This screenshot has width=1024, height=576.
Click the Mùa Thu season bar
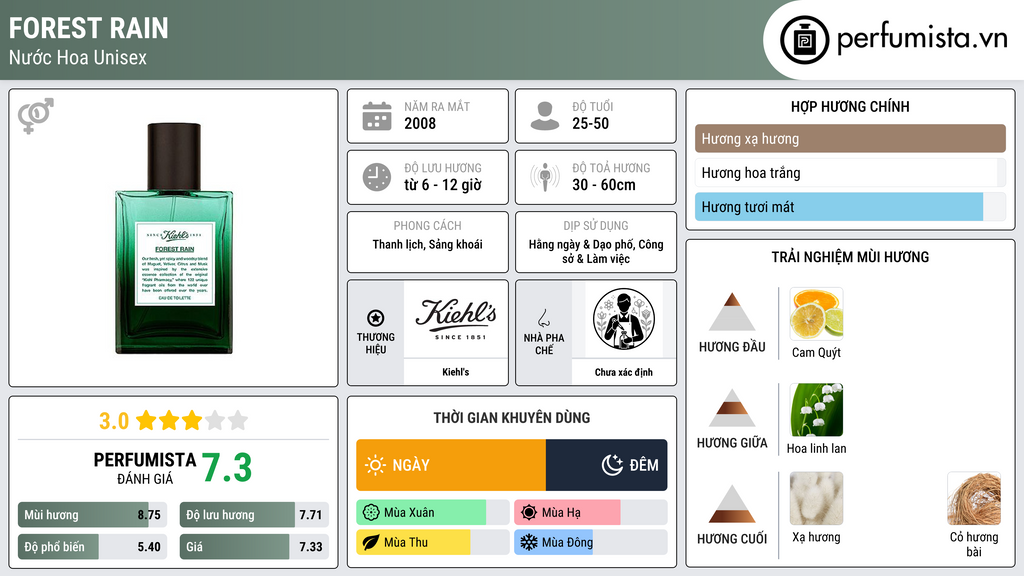coord(433,542)
